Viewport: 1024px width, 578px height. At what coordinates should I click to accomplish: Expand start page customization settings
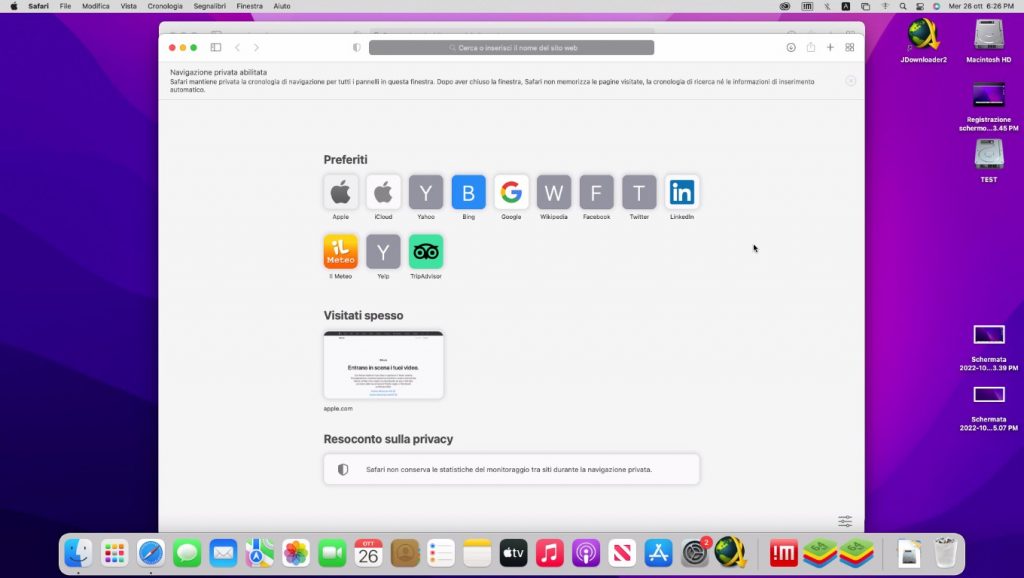click(x=845, y=521)
